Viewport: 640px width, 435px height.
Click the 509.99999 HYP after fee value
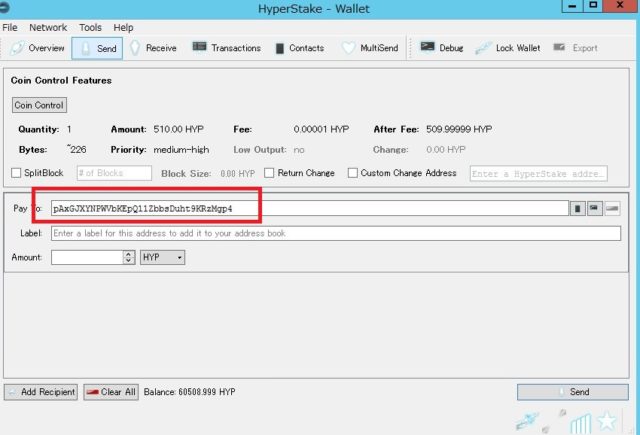[x=459, y=129]
